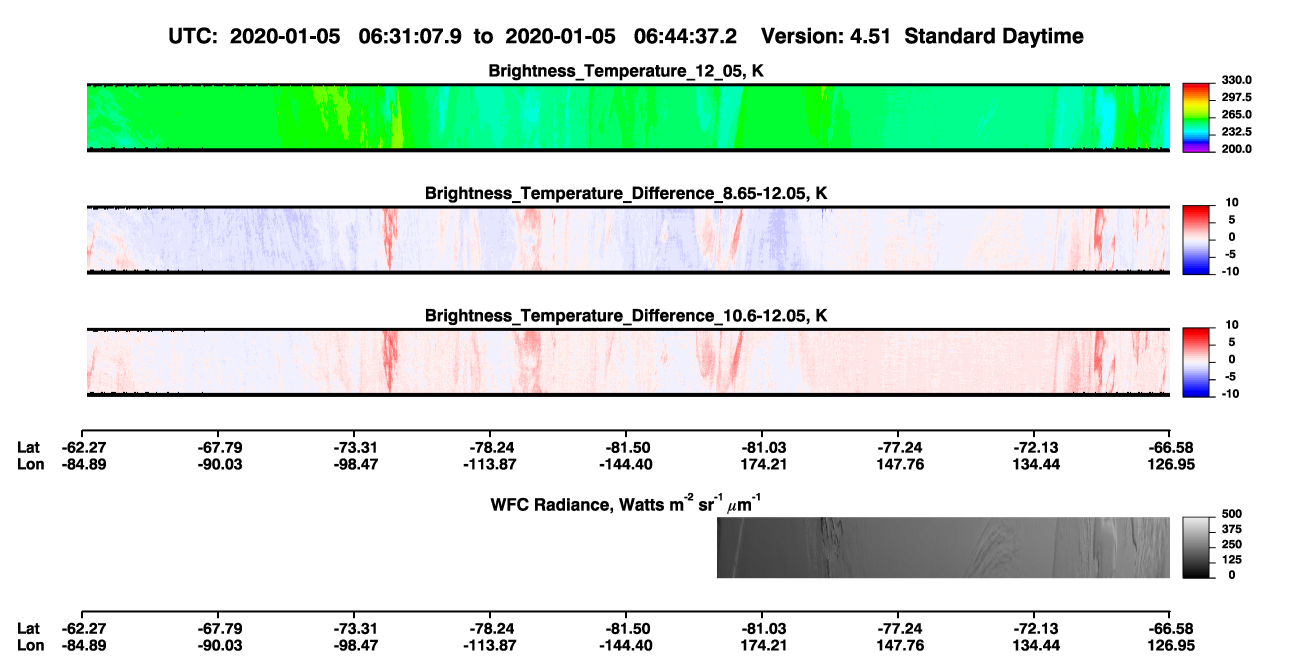The height and width of the screenshot is (667, 1300).
Task: Click the 375 label on the WFC scale
Action: coord(1232,529)
